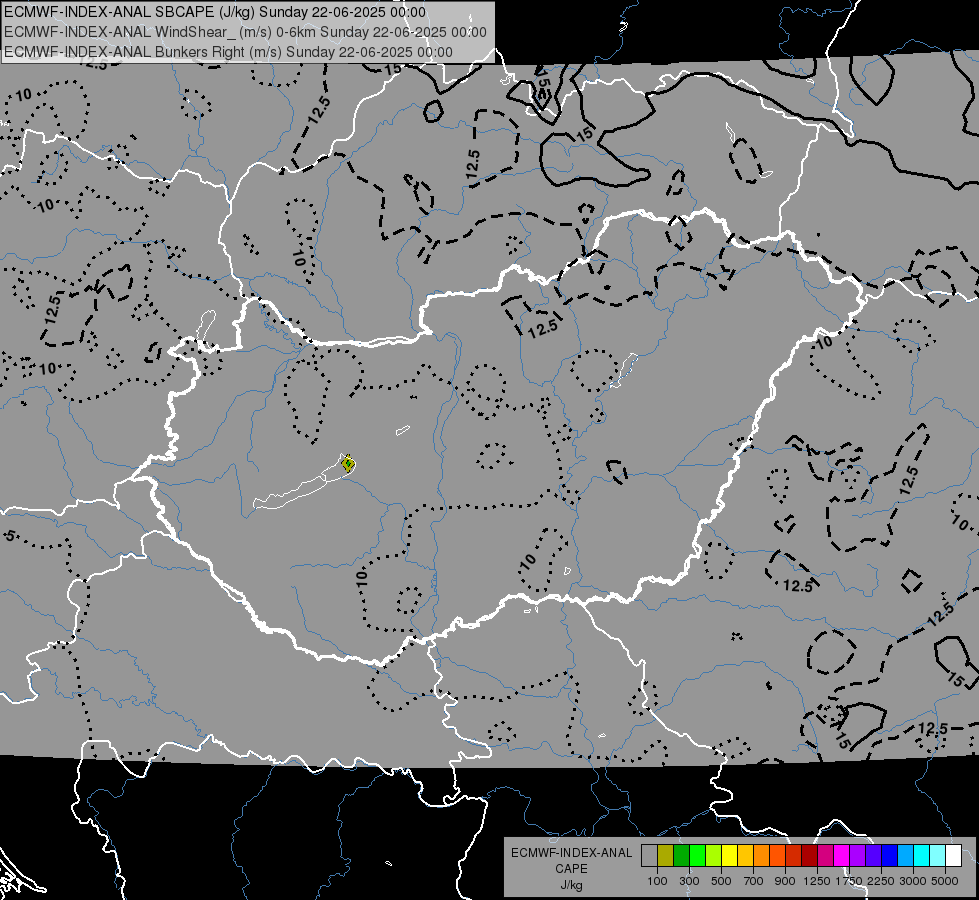
Task: Click the CAPE legend title
Action: pyautogui.click(x=571, y=869)
